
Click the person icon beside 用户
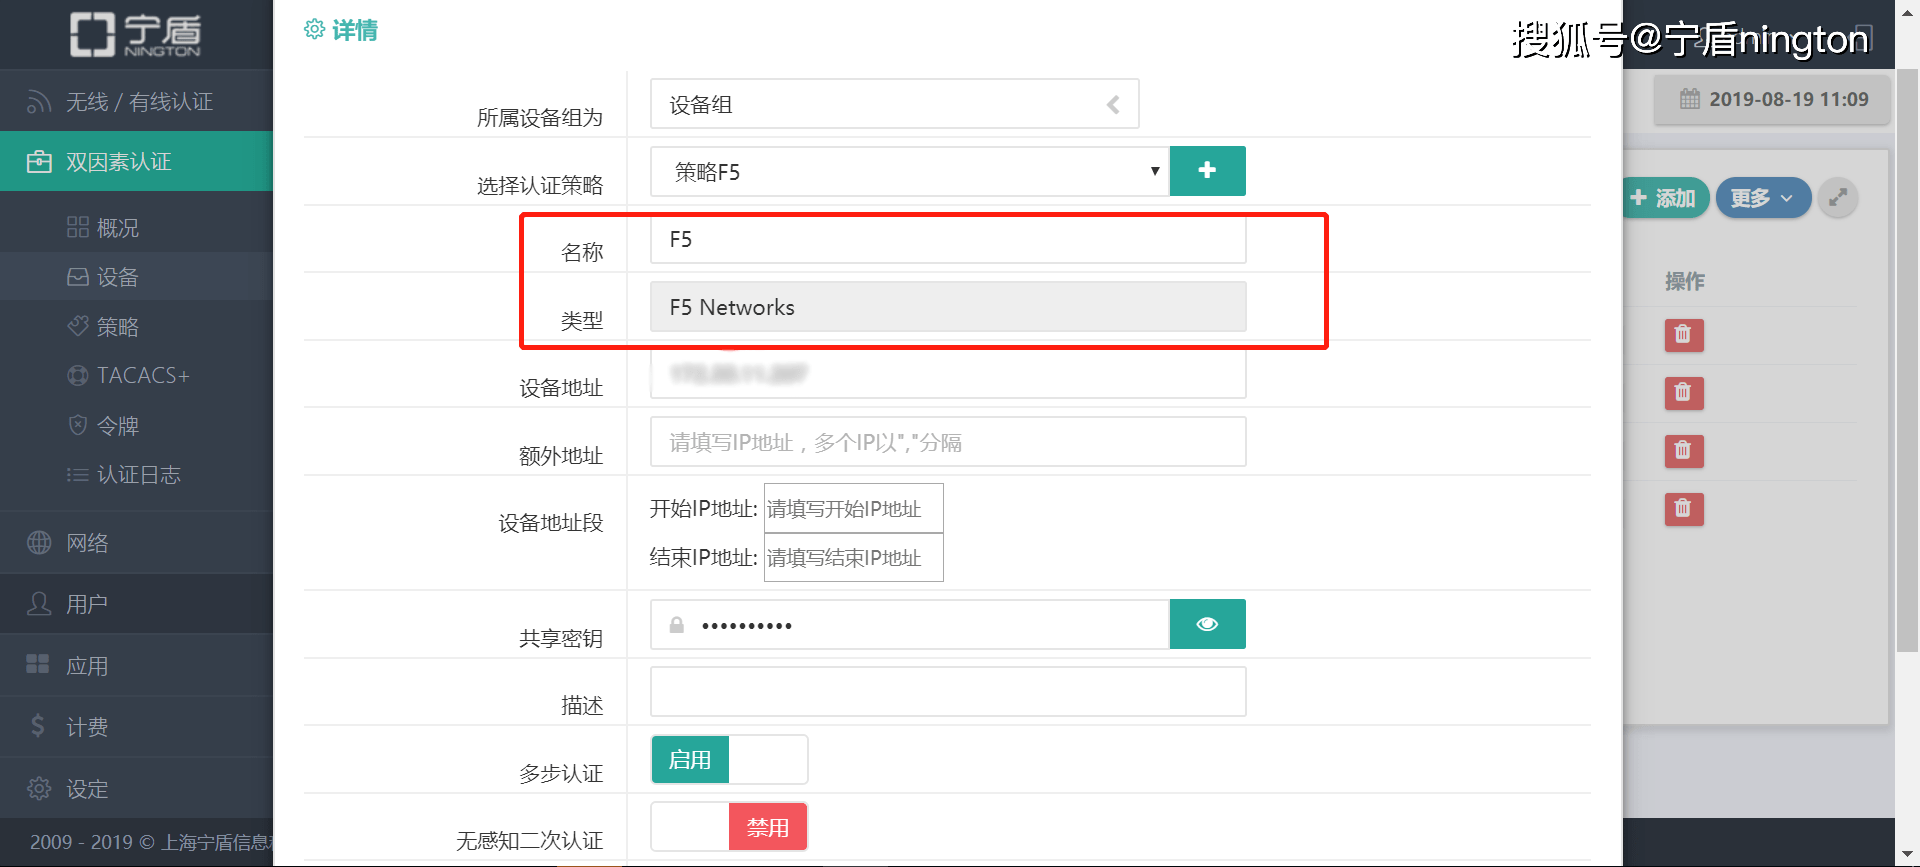pos(39,604)
